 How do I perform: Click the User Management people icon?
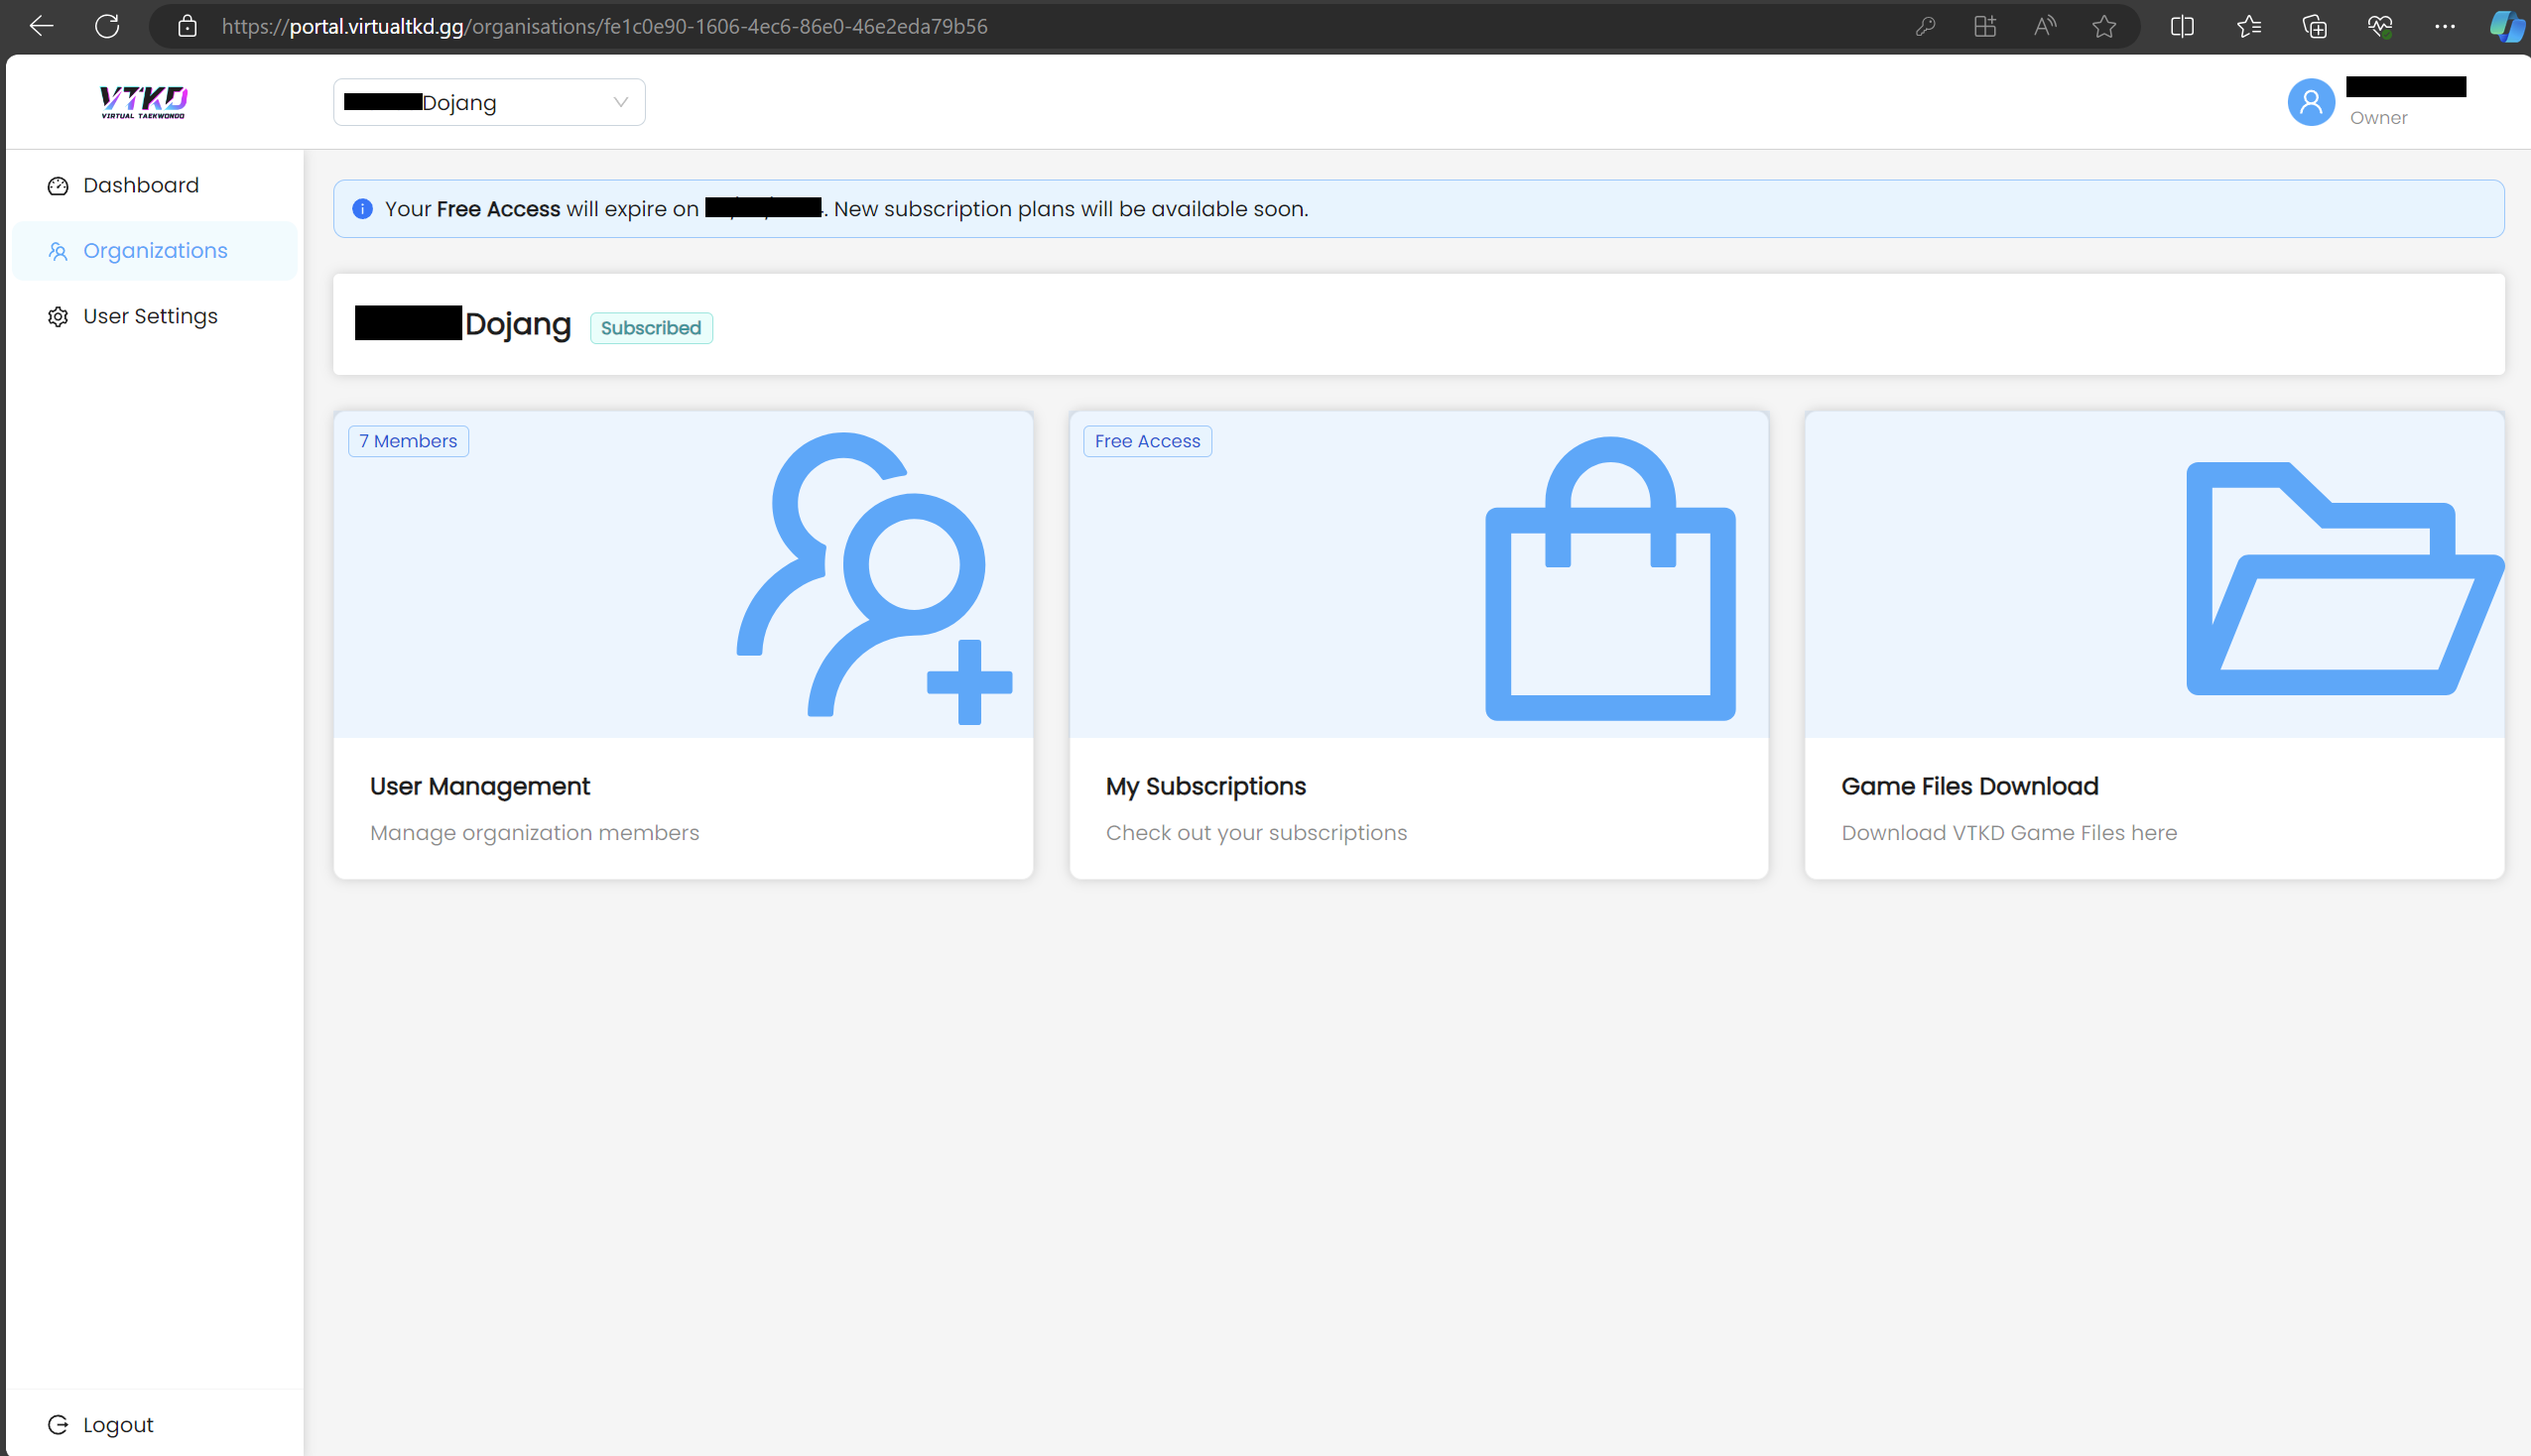[x=873, y=576]
